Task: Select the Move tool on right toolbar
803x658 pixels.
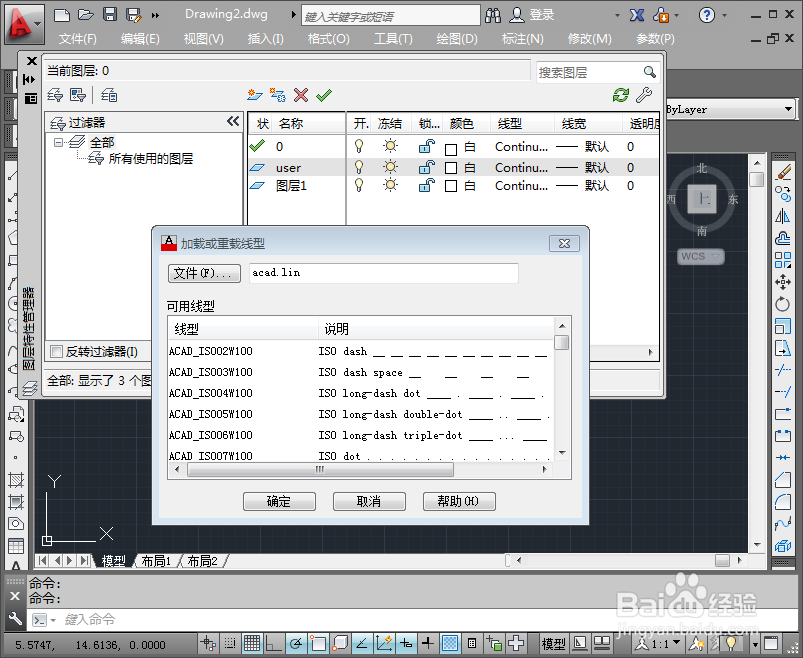Action: [783, 282]
